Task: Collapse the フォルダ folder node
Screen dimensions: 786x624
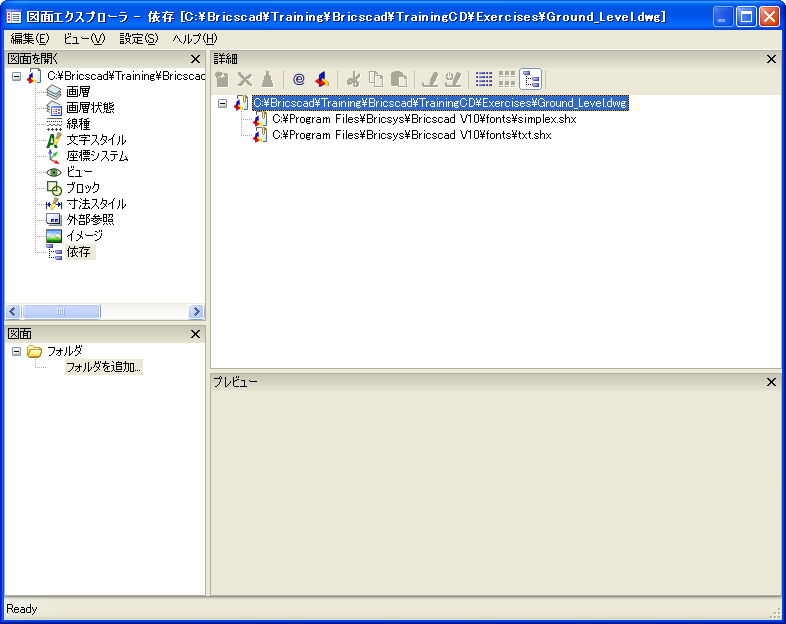Action: point(17,351)
